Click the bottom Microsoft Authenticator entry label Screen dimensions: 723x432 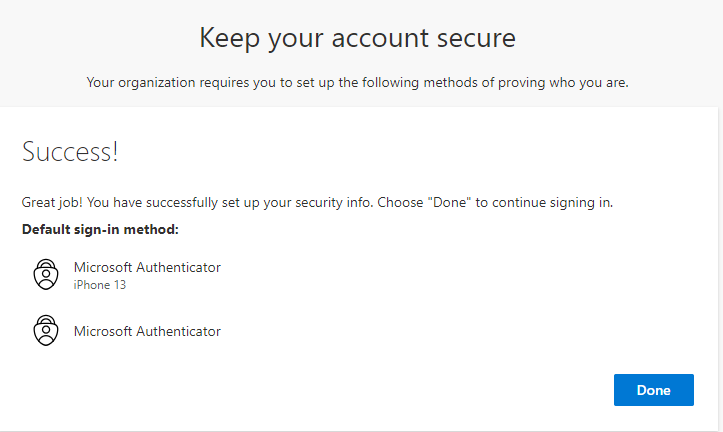click(x=147, y=331)
